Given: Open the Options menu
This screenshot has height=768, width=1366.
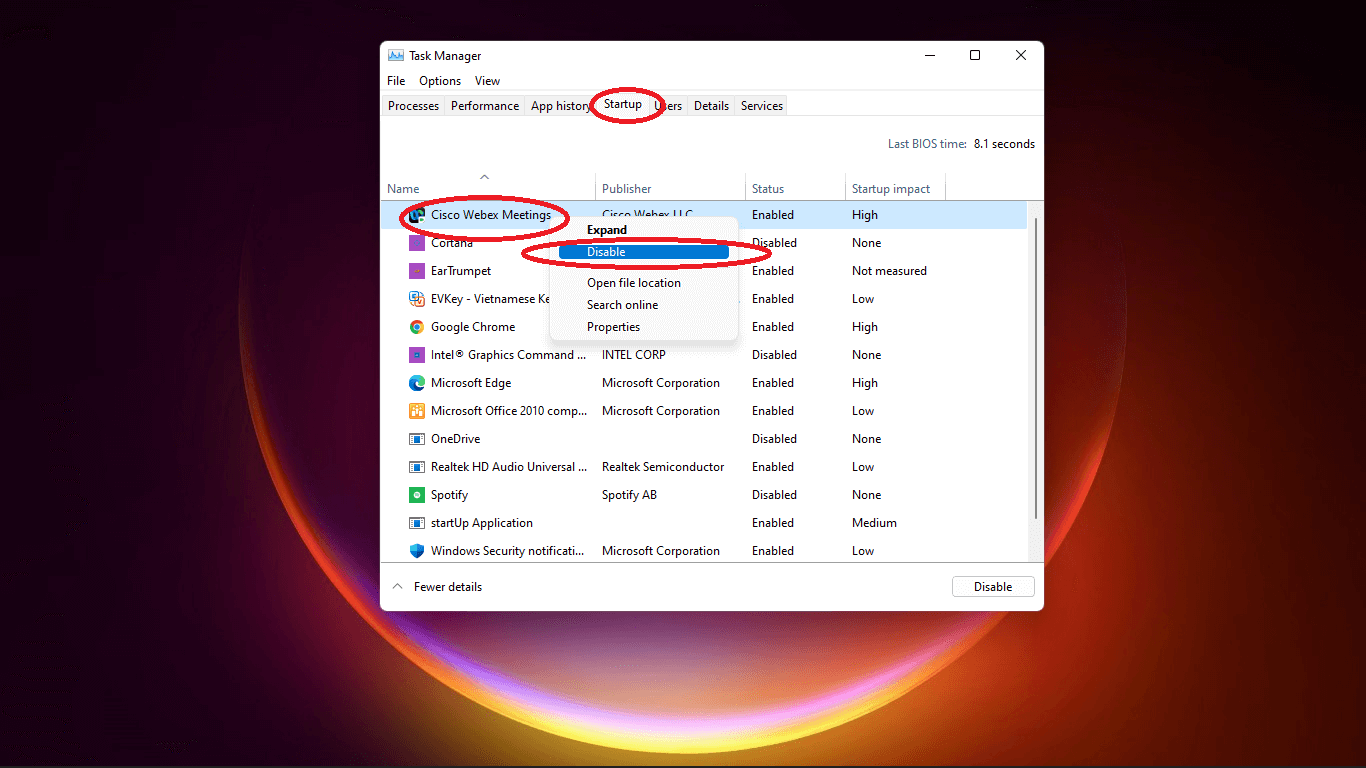Looking at the screenshot, I should click(x=440, y=81).
